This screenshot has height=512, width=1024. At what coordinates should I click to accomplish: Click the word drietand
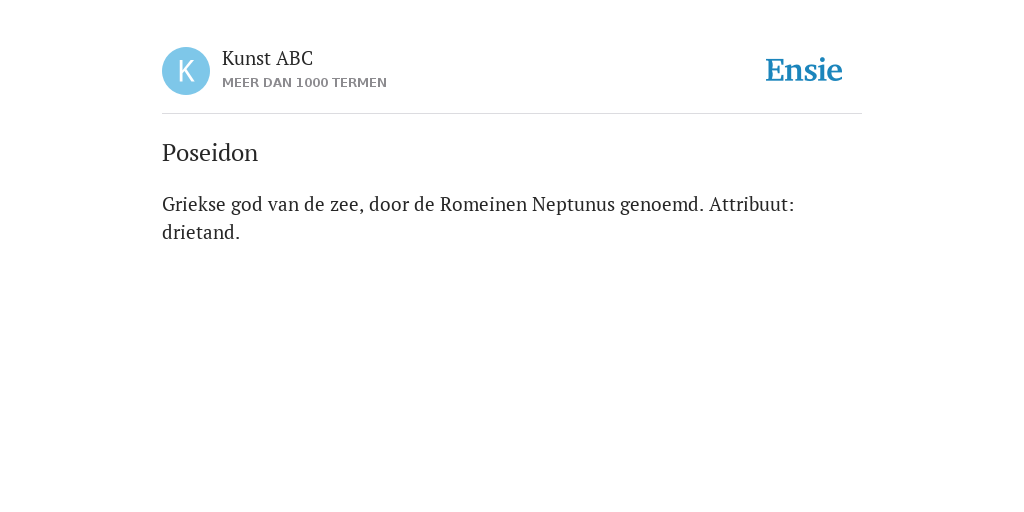pos(200,232)
